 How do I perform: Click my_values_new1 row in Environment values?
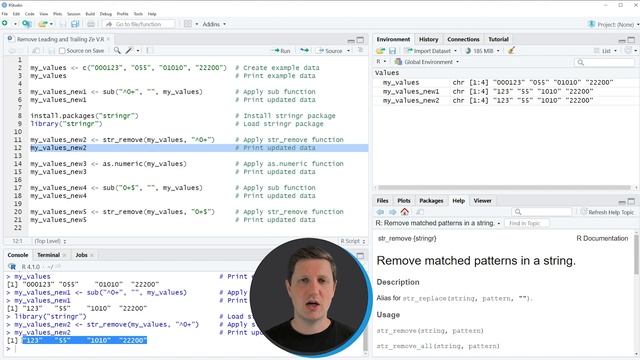pos(505,91)
